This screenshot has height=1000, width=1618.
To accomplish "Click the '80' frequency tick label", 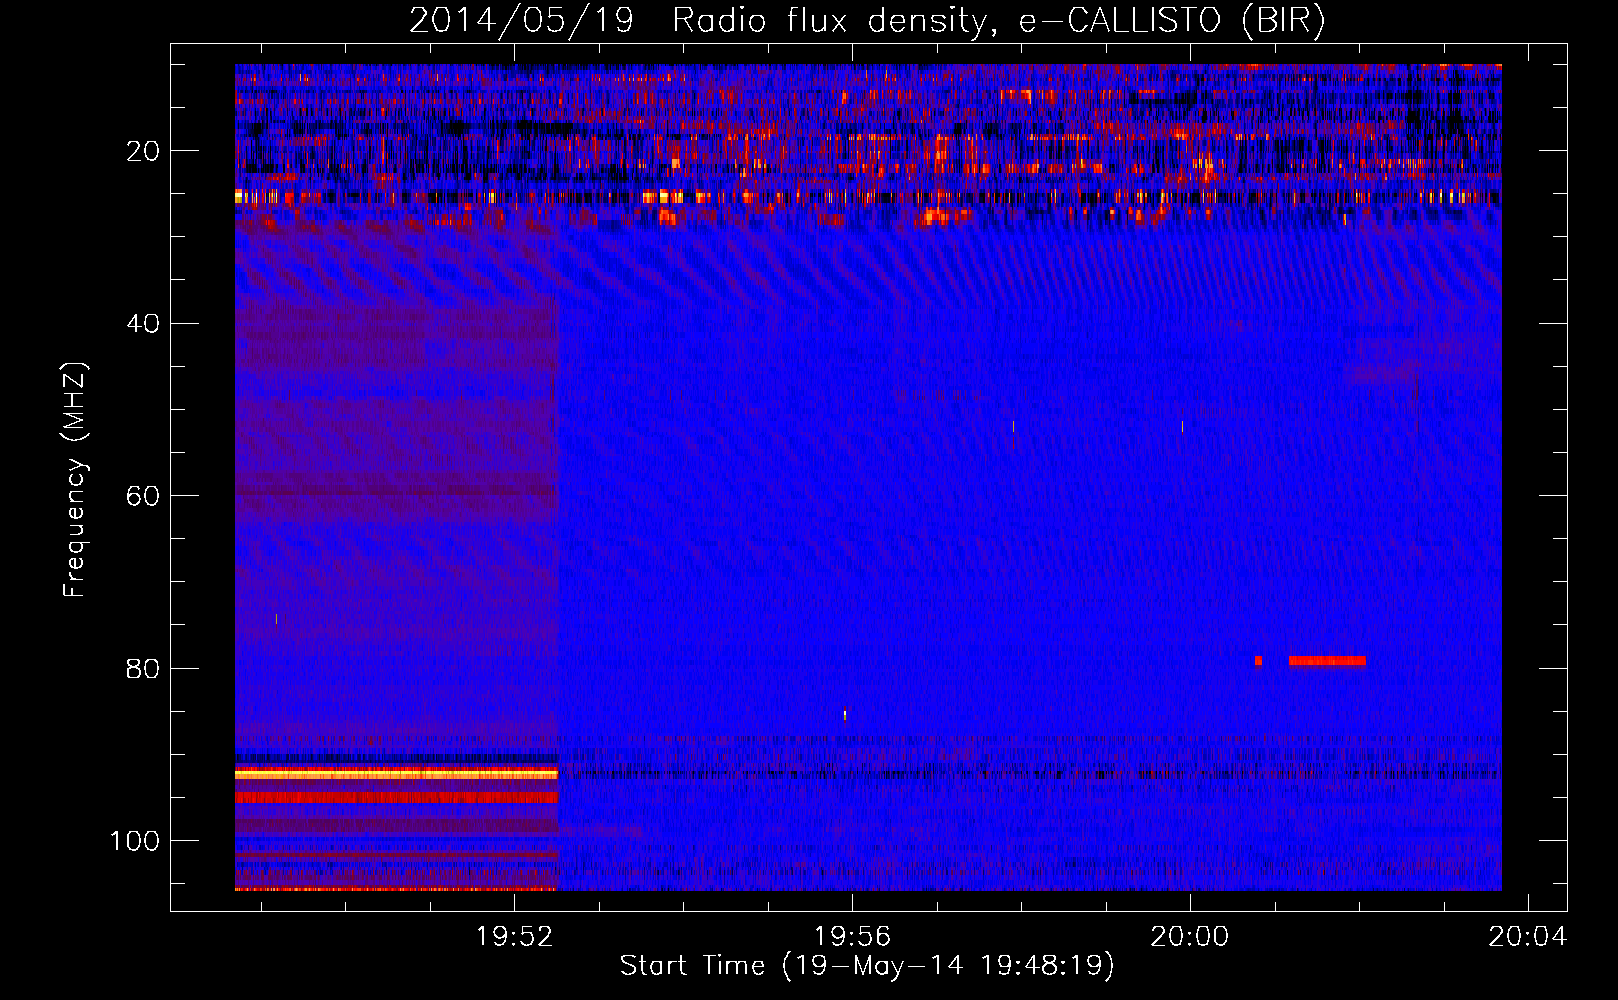I will point(144,668).
